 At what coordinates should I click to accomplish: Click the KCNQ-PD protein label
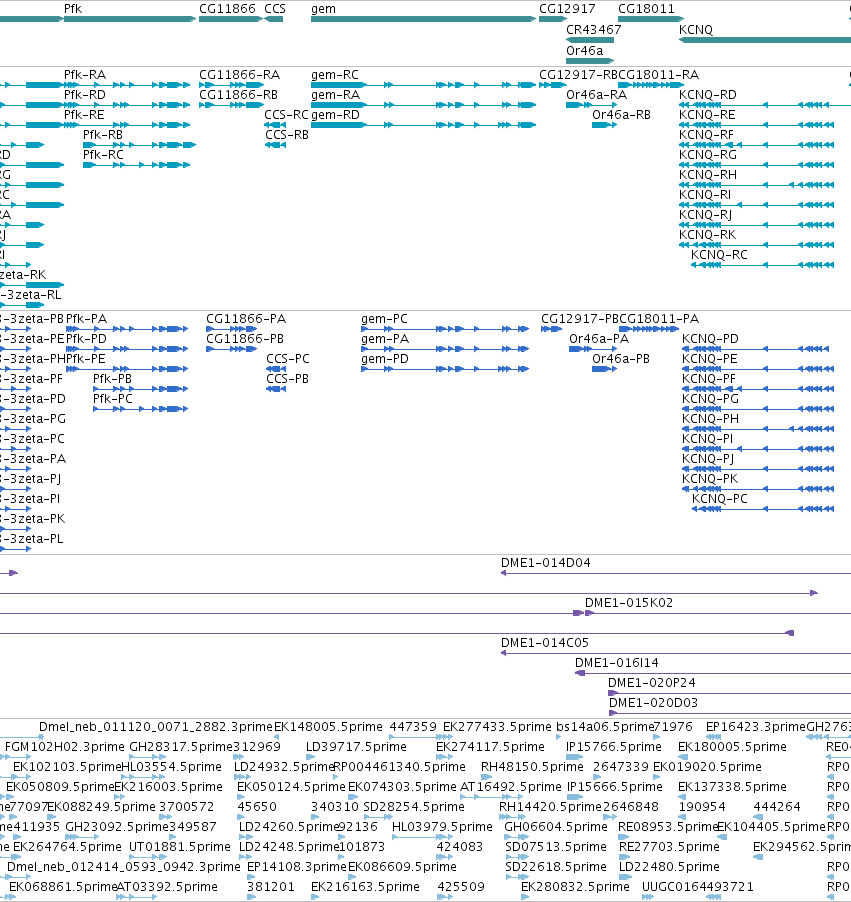tap(710, 339)
